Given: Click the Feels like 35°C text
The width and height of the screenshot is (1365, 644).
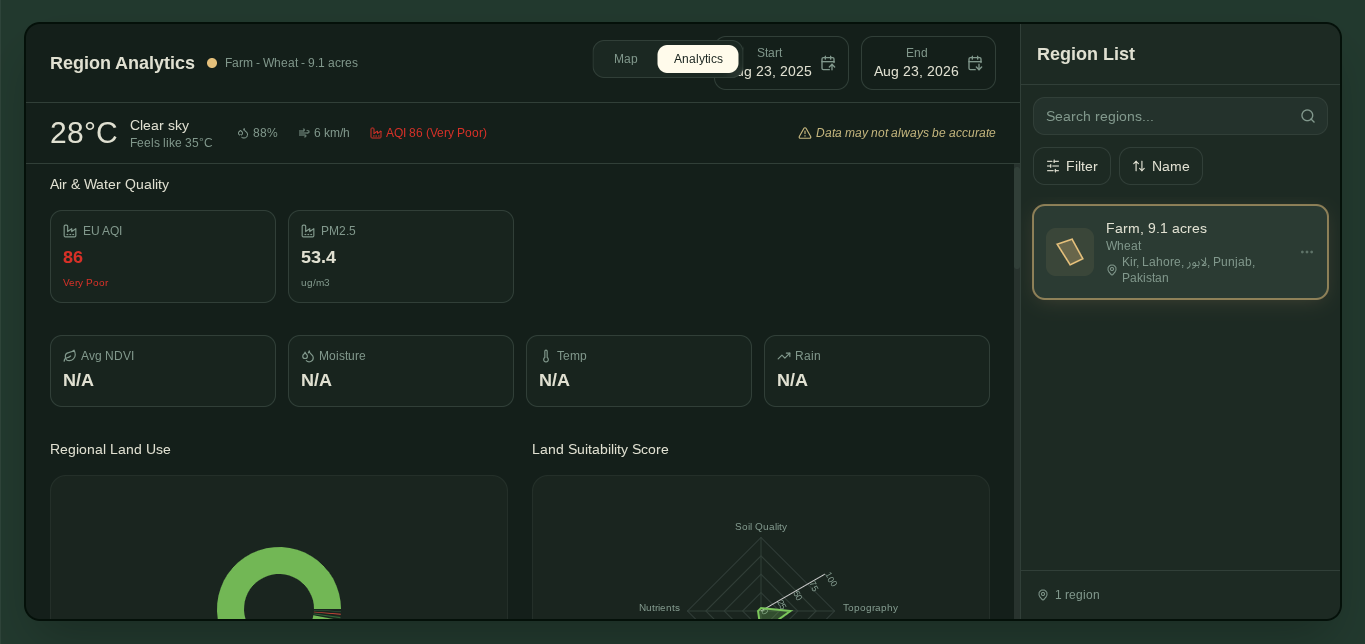Looking at the screenshot, I should coord(171,143).
